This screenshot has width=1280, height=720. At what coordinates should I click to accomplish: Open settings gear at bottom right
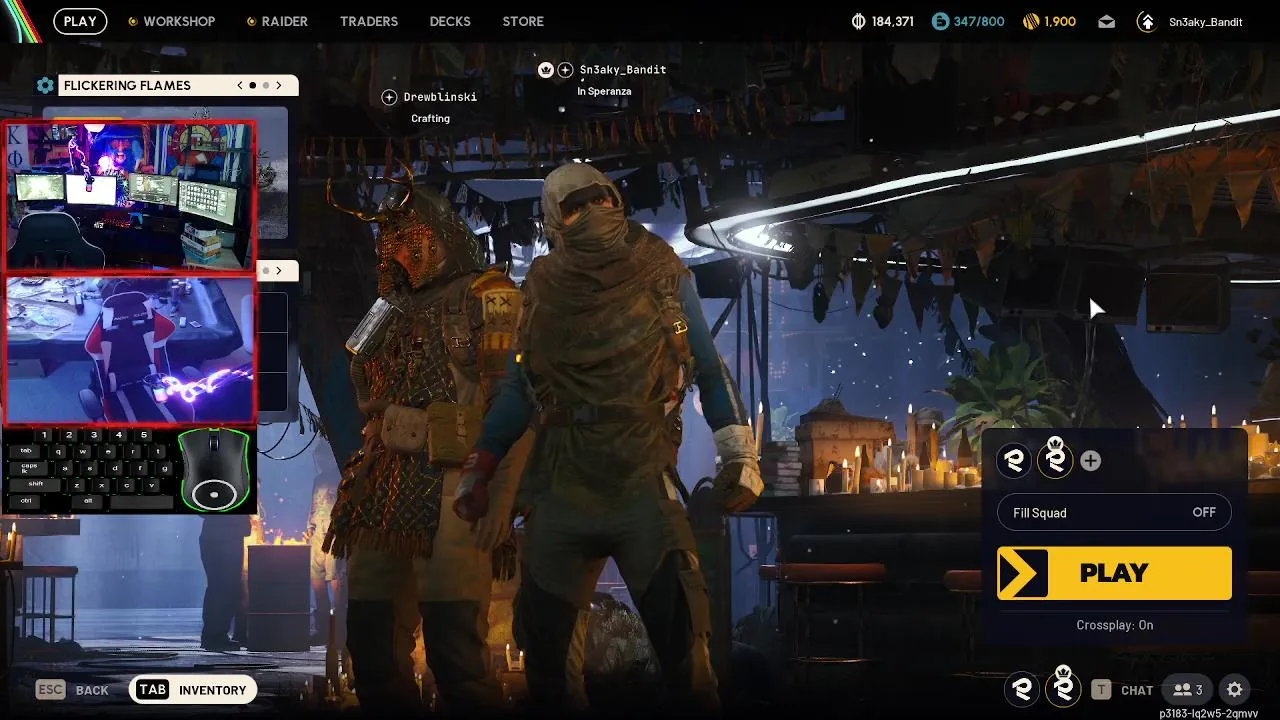(1234, 689)
